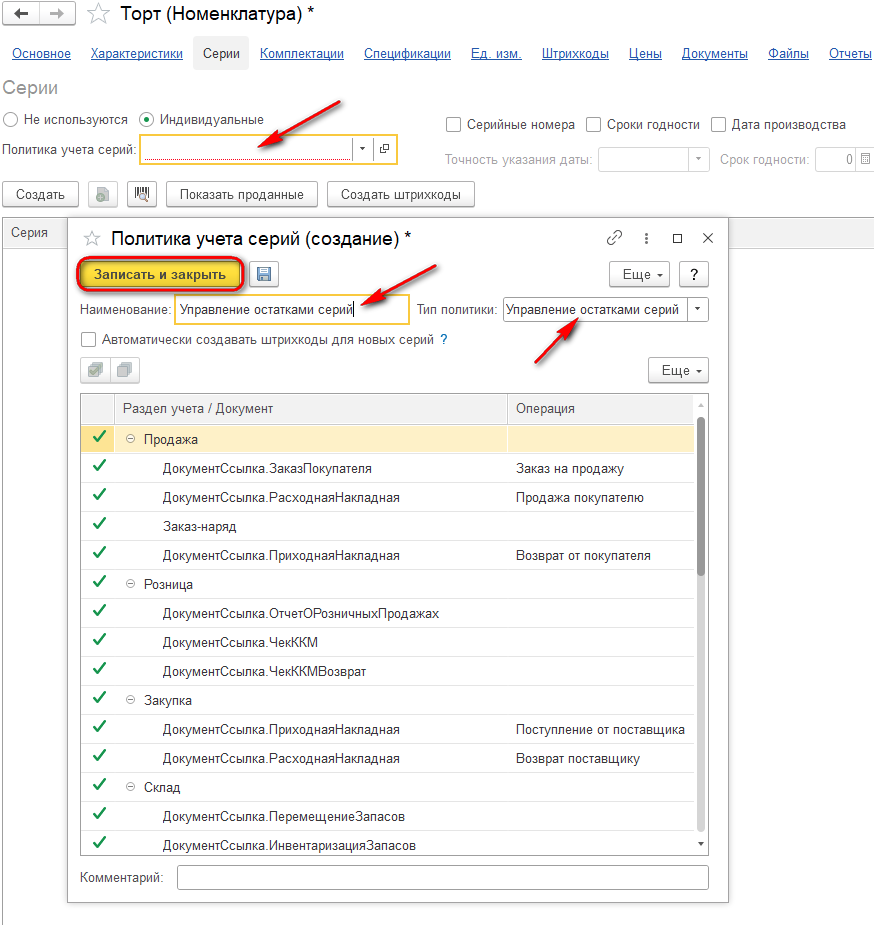Switch to the Характеристики tab
874x925 pixels.
pyautogui.click(x=137, y=54)
